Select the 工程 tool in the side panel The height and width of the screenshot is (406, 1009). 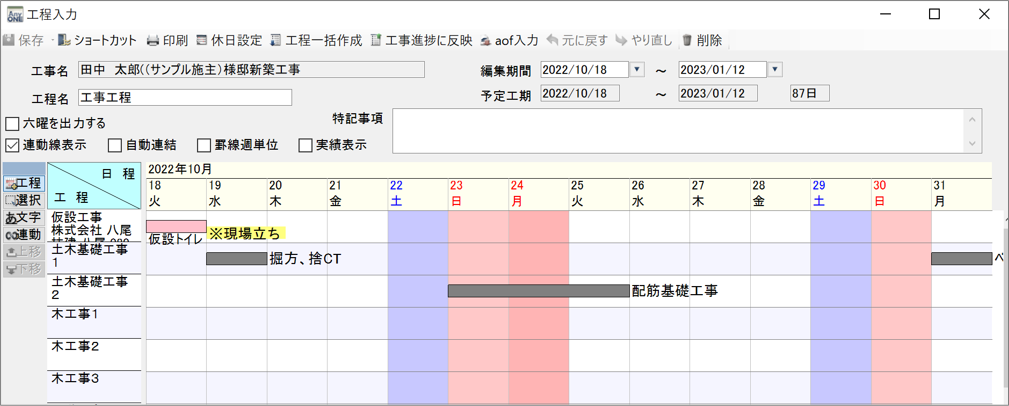tap(23, 183)
